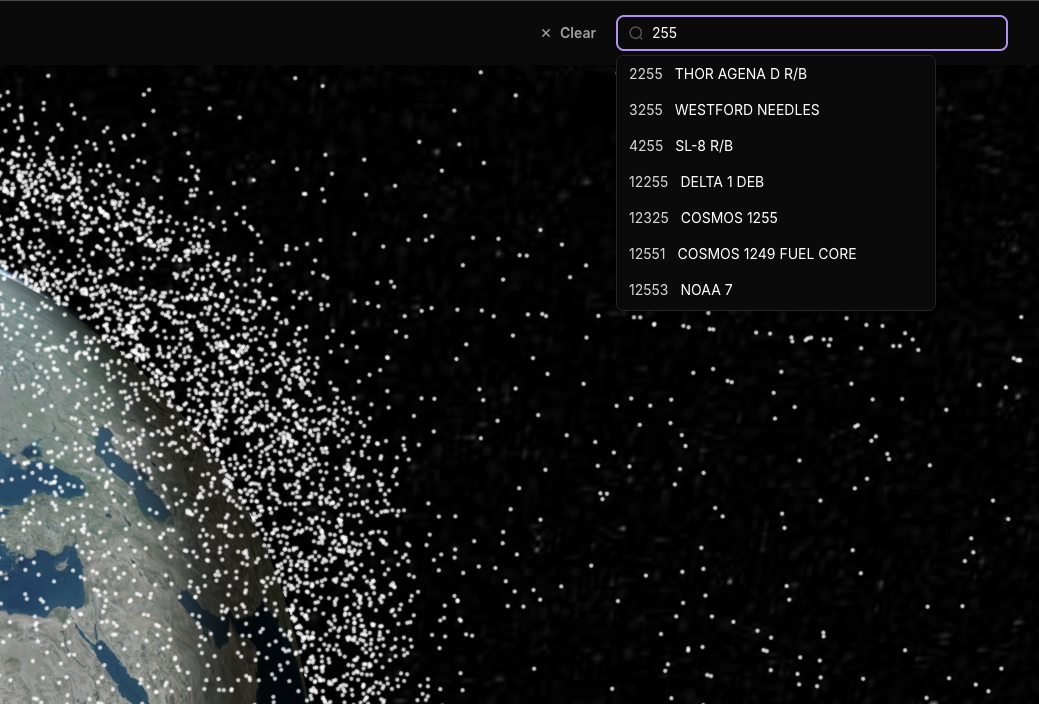Choose SL-8 R/B from results
1039x704 pixels.
click(776, 146)
